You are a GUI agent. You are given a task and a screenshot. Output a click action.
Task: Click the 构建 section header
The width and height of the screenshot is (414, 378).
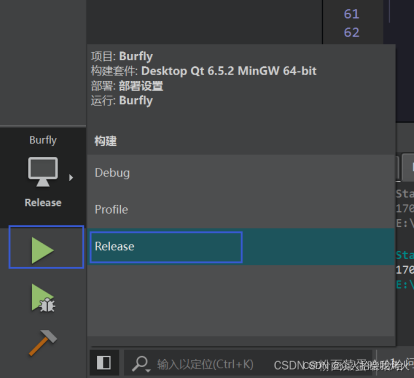[106, 141]
